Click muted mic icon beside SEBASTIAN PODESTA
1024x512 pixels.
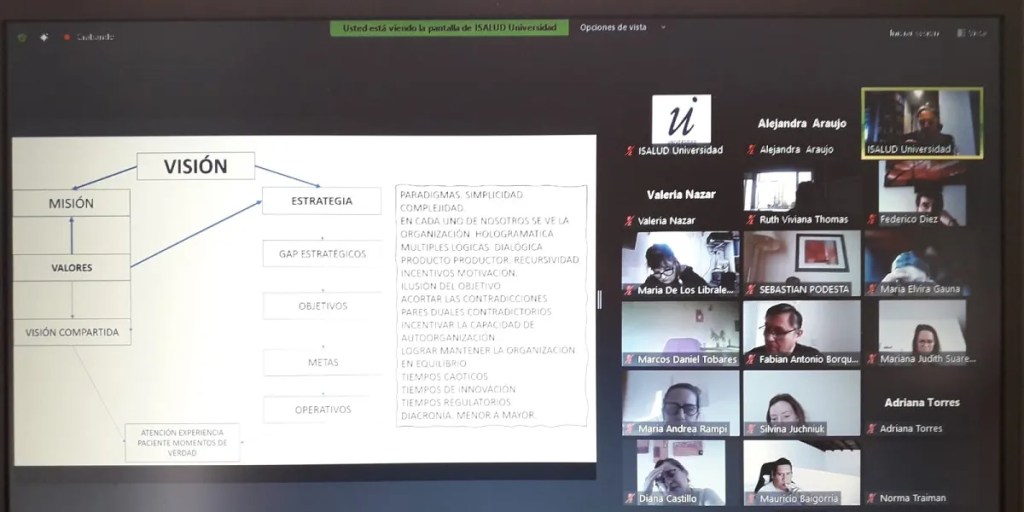(x=750, y=290)
